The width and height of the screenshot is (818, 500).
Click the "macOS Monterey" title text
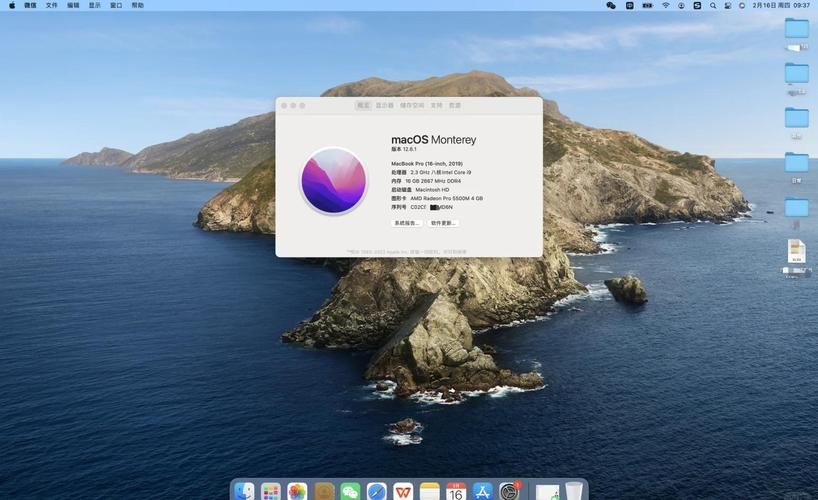[434, 139]
